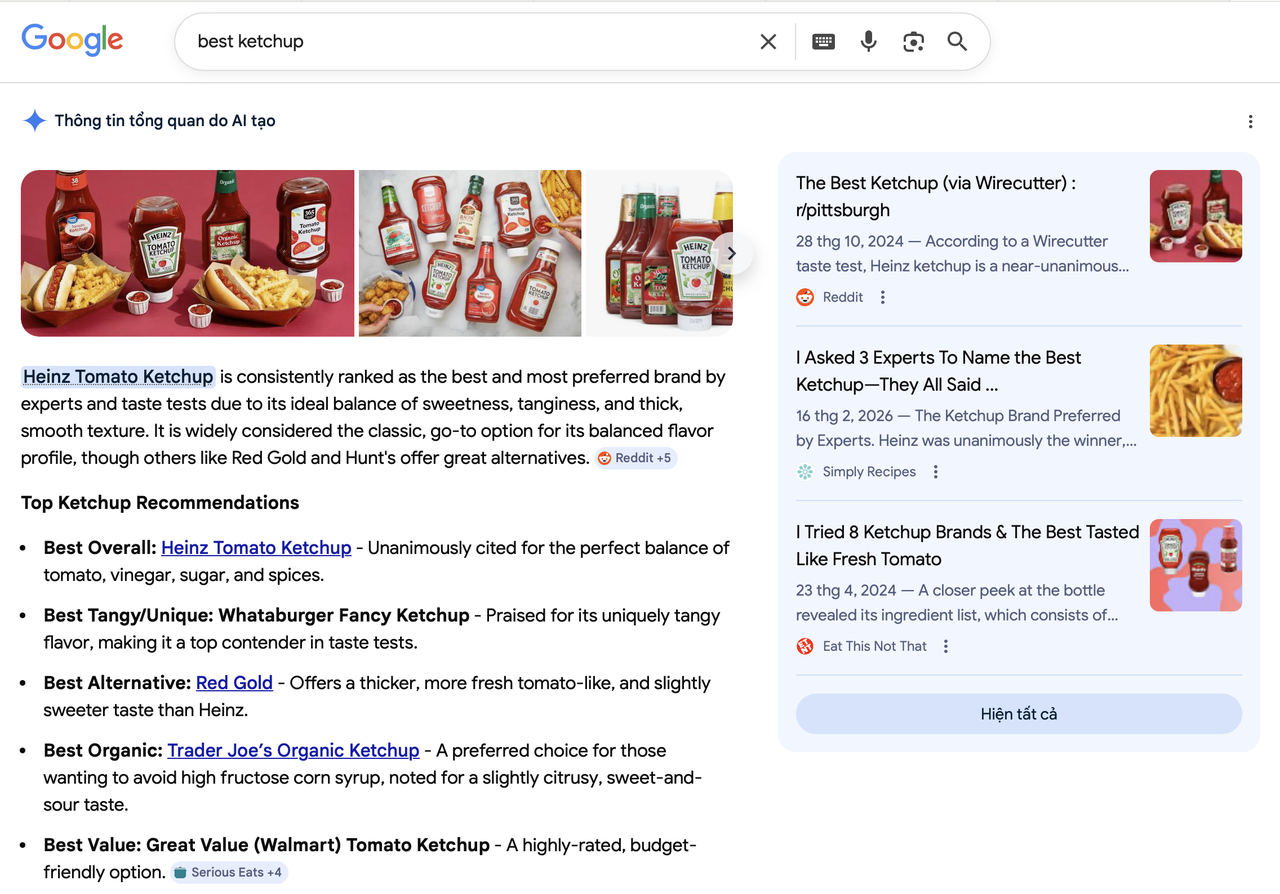Click the Reddit favicon in the source card
Viewport: 1280px width, 894px height.
[x=805, y=297]
